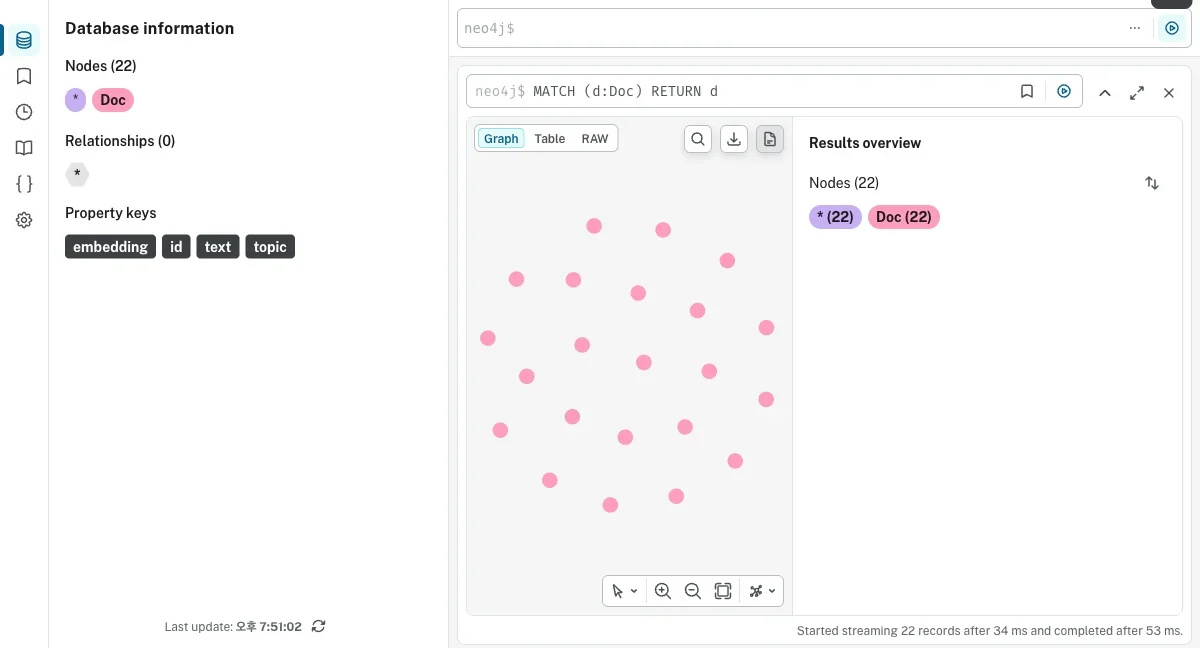Screen dimensions: 1200x648
Task: Select the * (22) chip in Results overview
Action: [835, 217]
